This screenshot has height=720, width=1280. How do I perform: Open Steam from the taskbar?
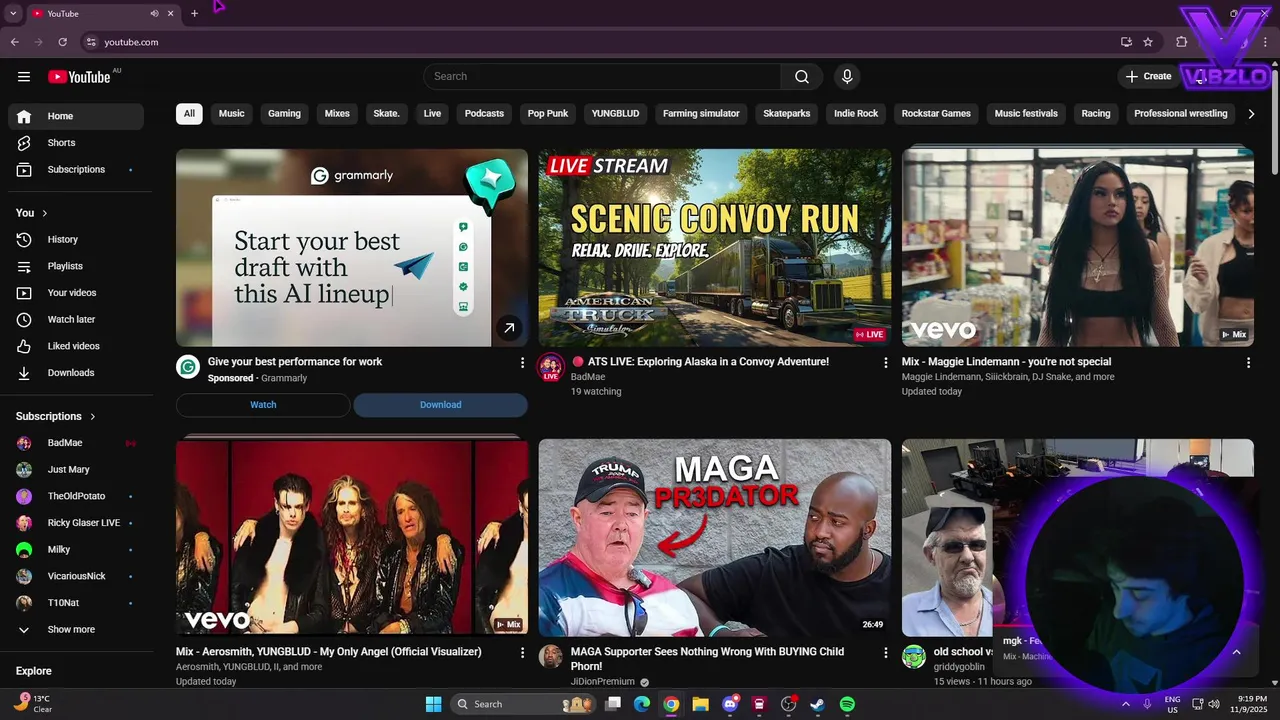pos(818,704)
